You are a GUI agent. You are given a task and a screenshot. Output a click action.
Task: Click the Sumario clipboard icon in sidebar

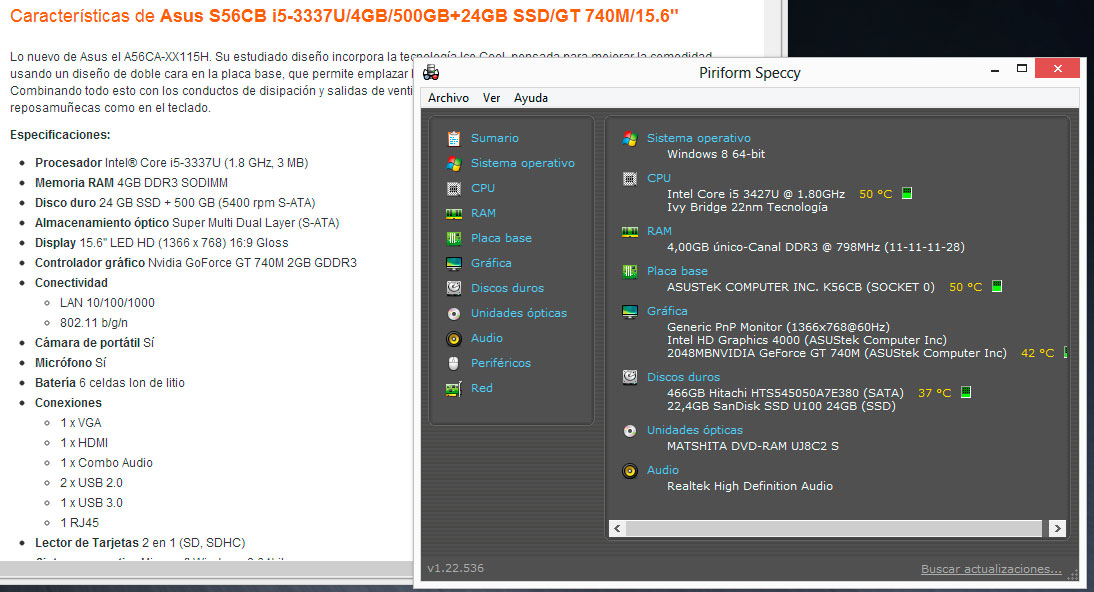pos(454,138)
